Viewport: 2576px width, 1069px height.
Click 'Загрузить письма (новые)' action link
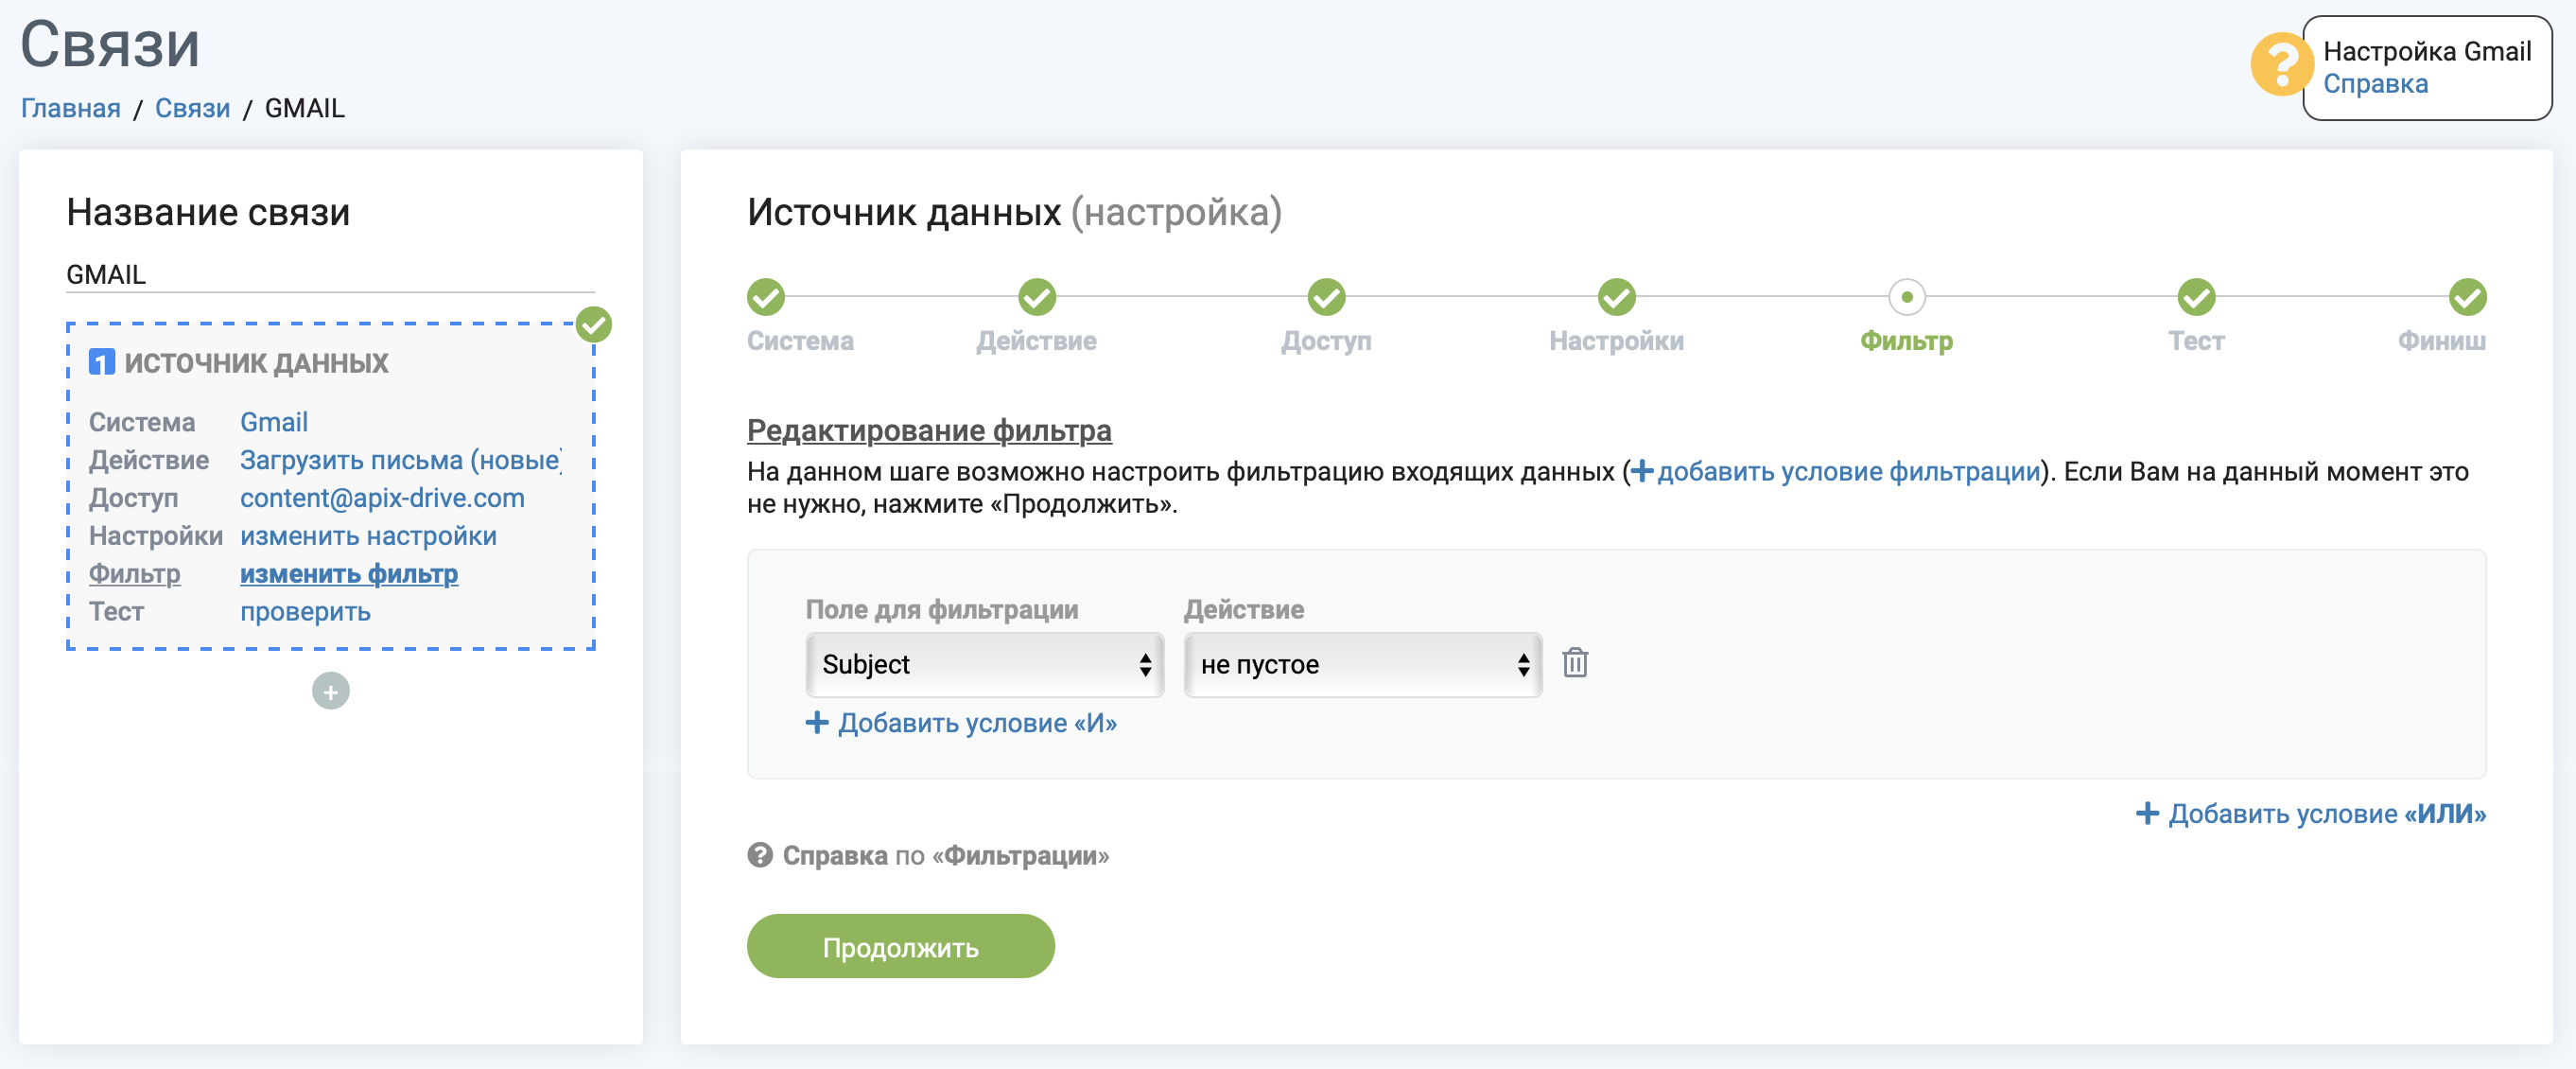tap(401, 460)
